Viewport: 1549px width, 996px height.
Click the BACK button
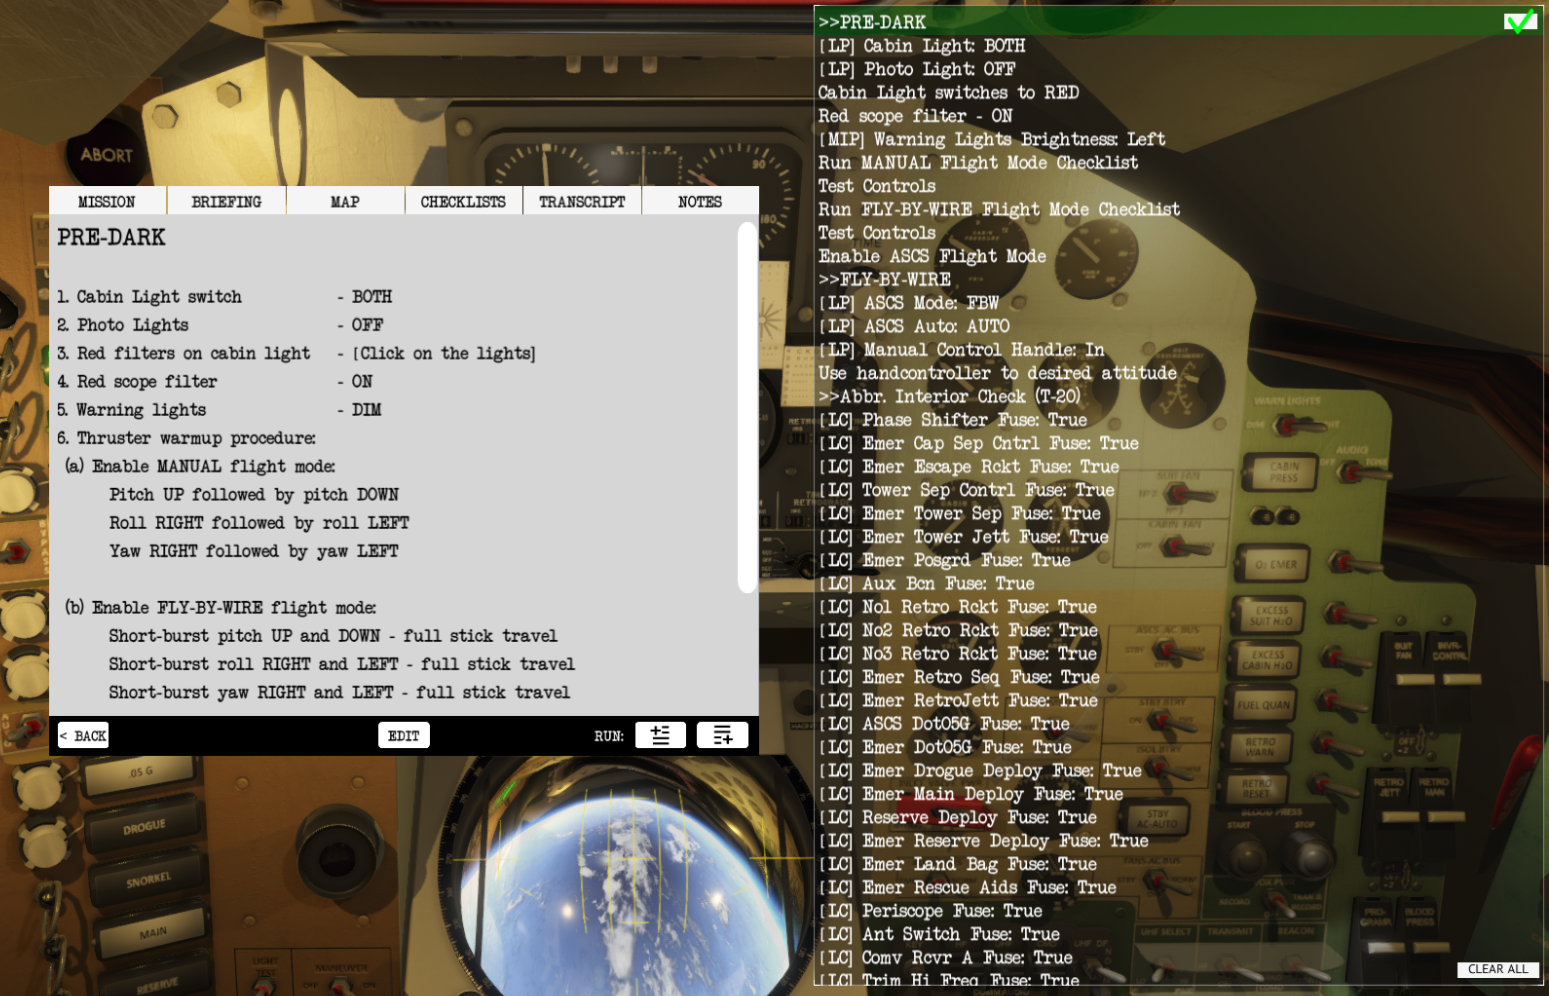click(x=83, y=736)
